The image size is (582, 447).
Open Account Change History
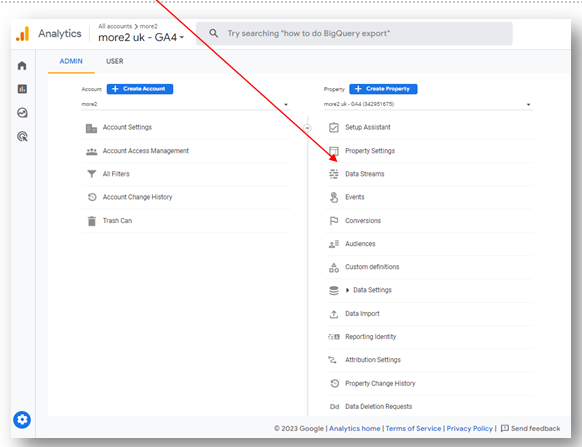point(137,197)
